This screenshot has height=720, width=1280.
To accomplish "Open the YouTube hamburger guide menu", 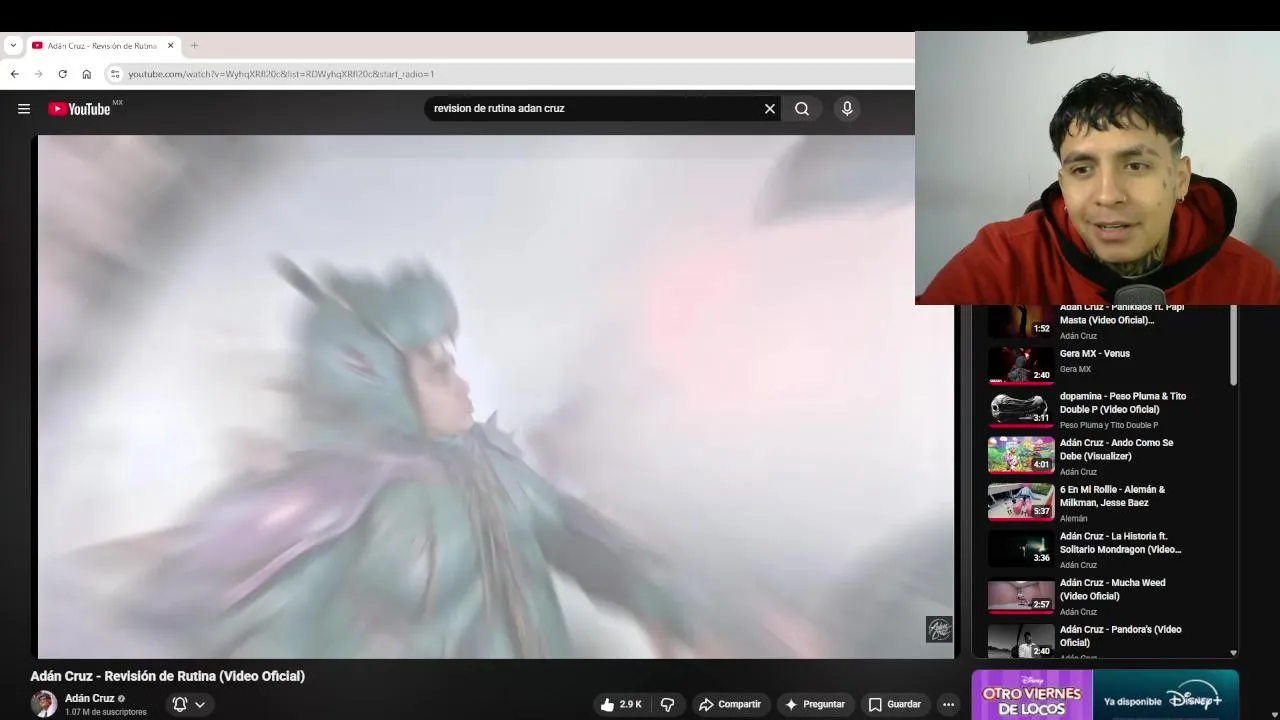I will [24, 109].
